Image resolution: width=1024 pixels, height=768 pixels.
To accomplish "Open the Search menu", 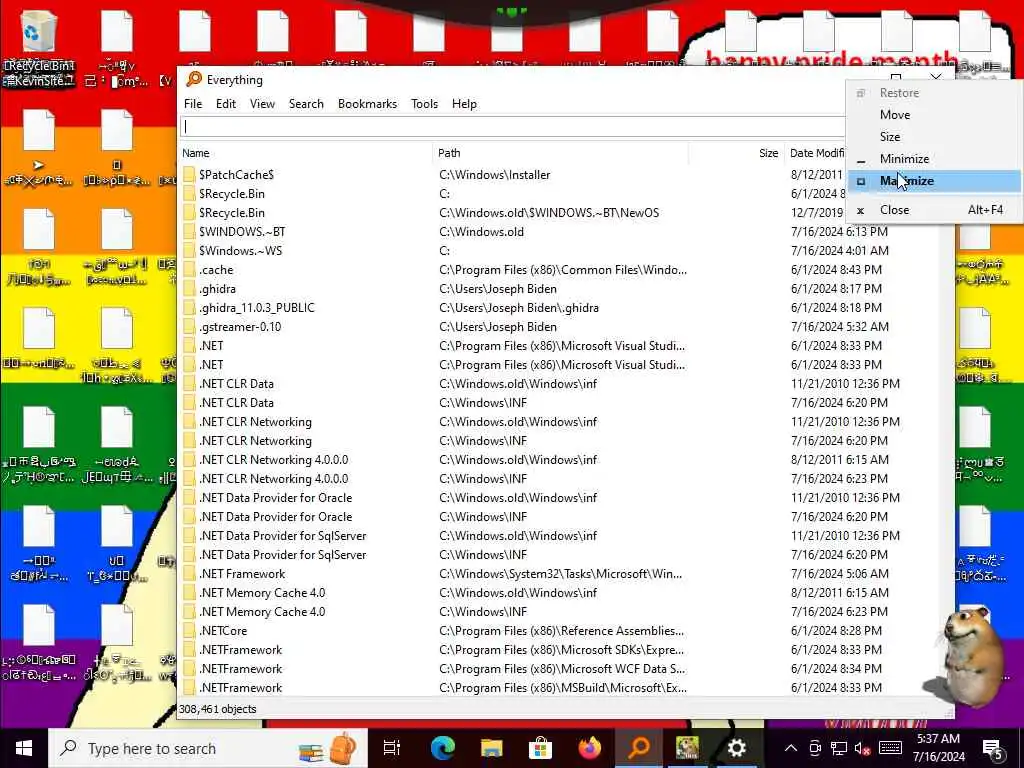I will [x=306, y=104].
